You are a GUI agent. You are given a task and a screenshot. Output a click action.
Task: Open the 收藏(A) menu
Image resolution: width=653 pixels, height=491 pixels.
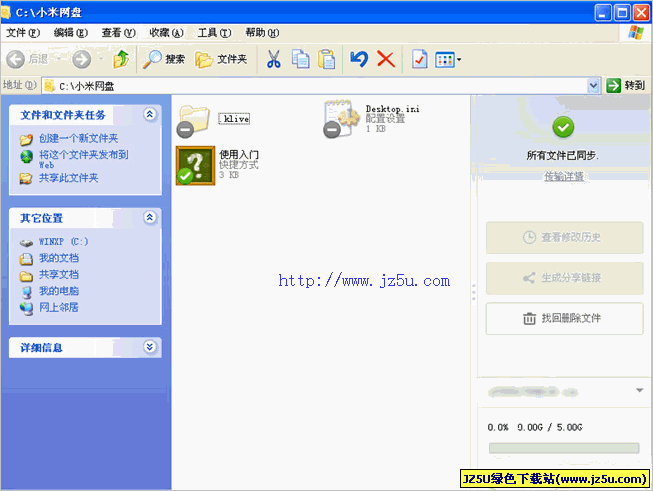(167, 32)
